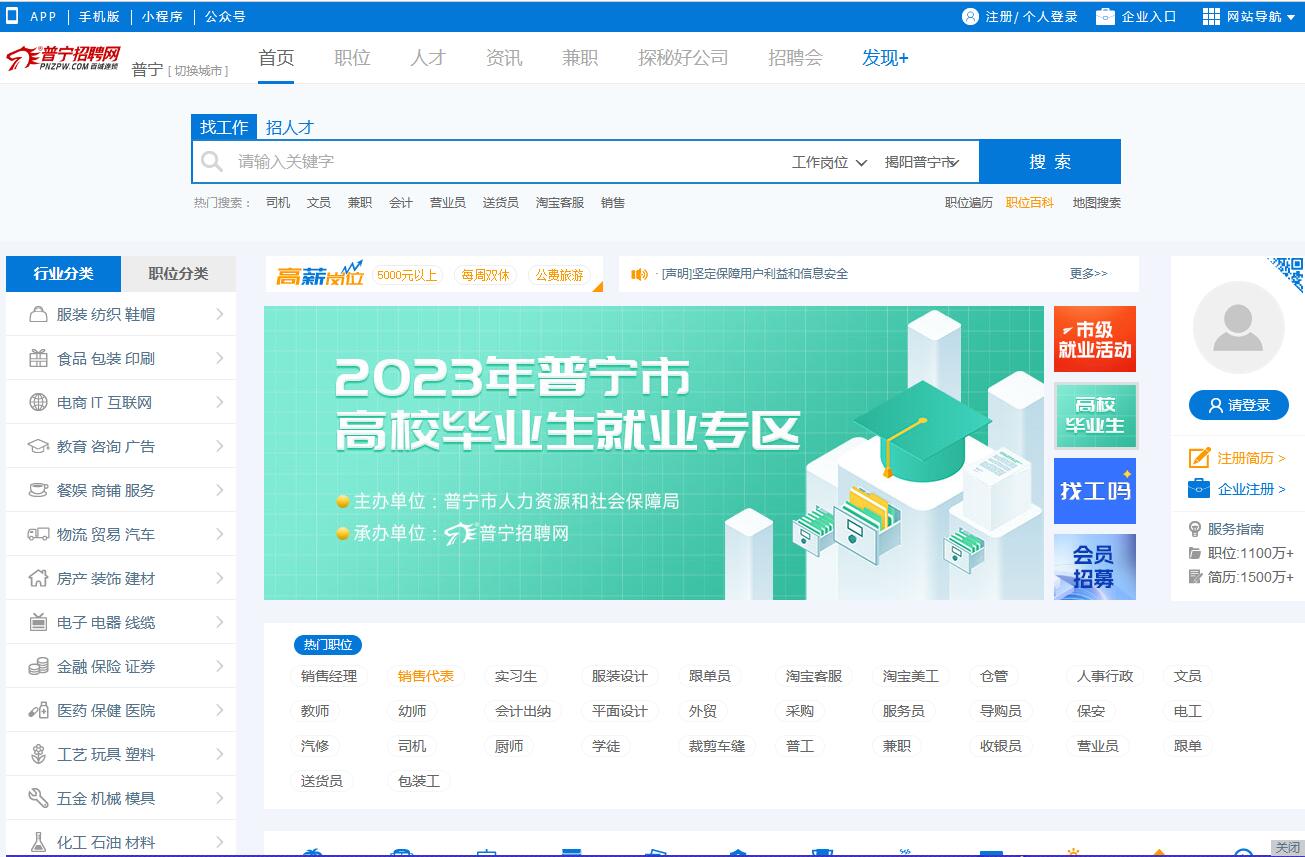
Task: Click the briefcase icon for 企业入口
Action: click(x=1105, y=16)
